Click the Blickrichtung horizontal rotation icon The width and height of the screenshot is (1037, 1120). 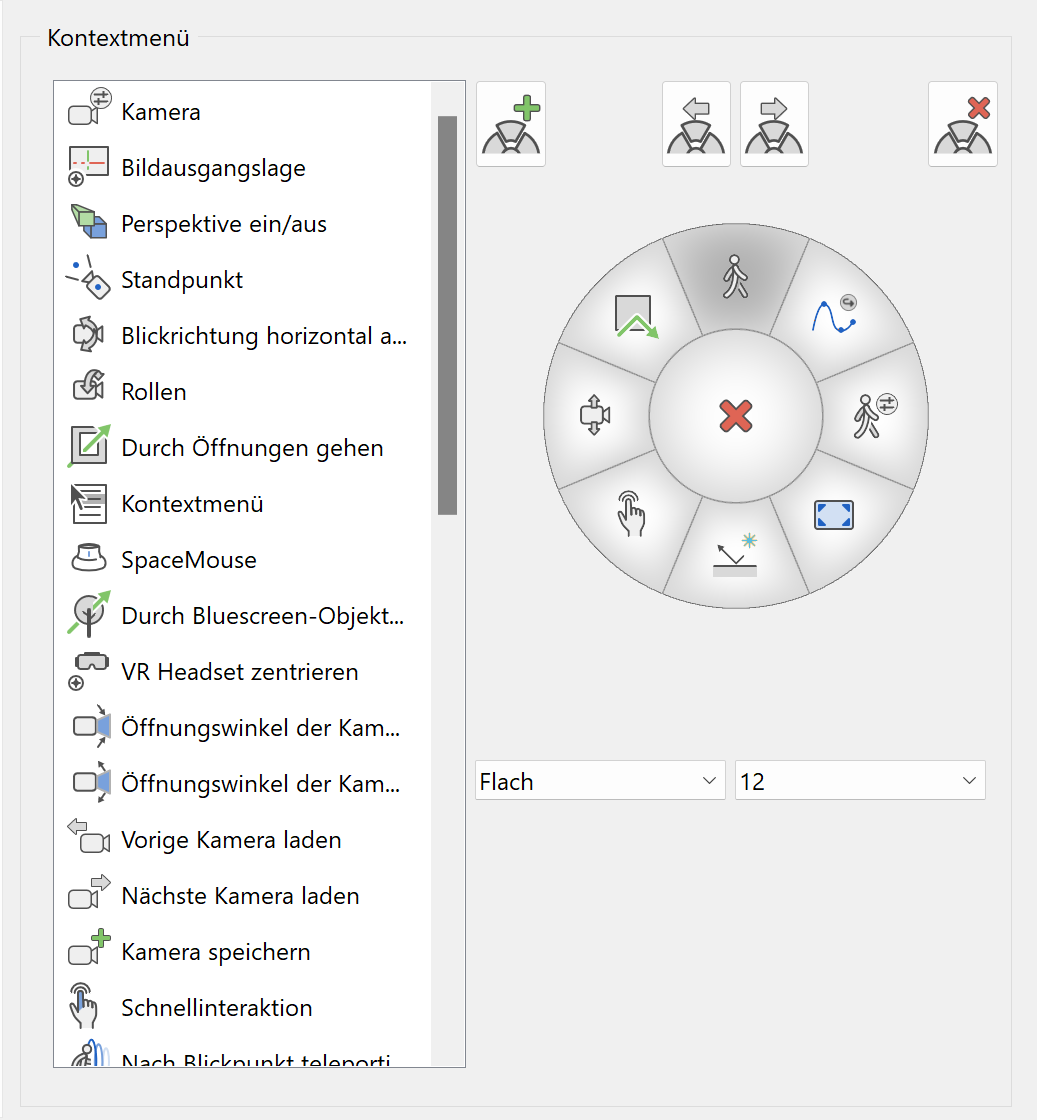89,334
